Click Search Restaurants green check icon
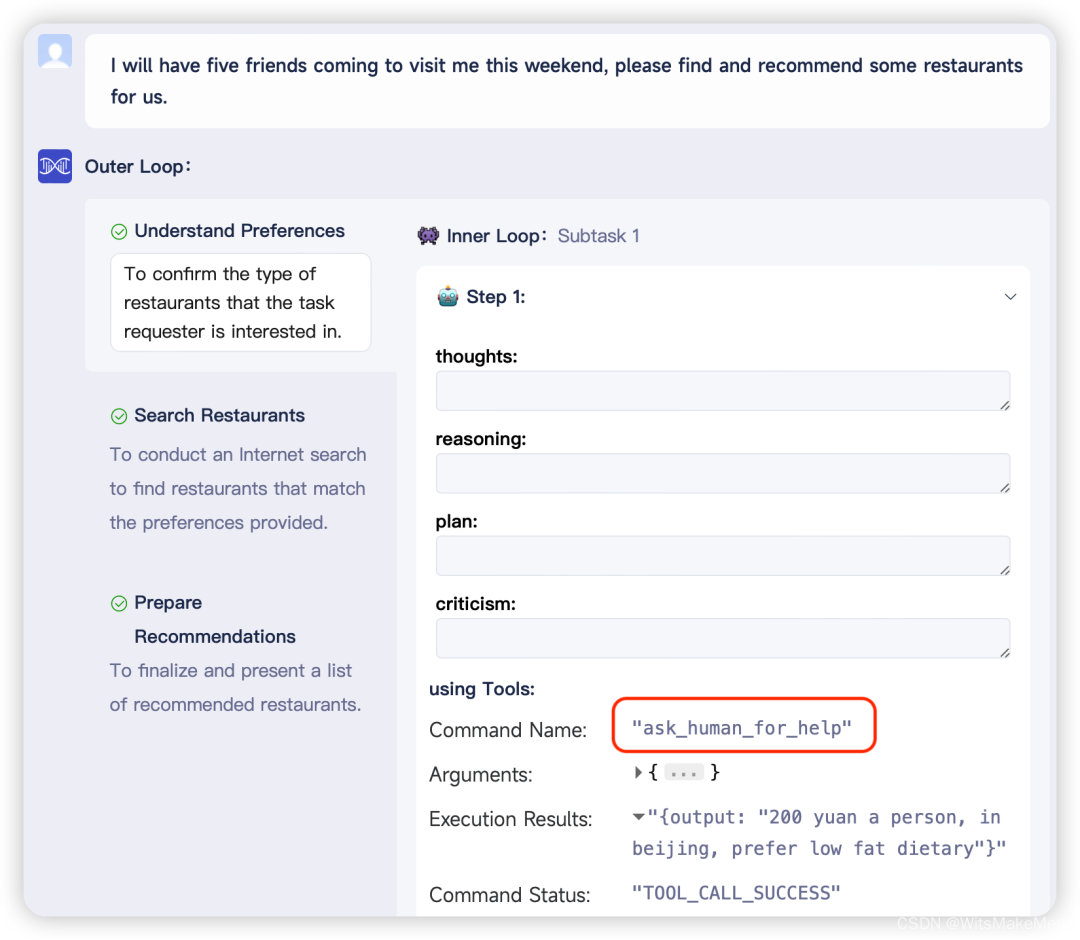This screenshot has height=940, width=1080. click(119, 416)
